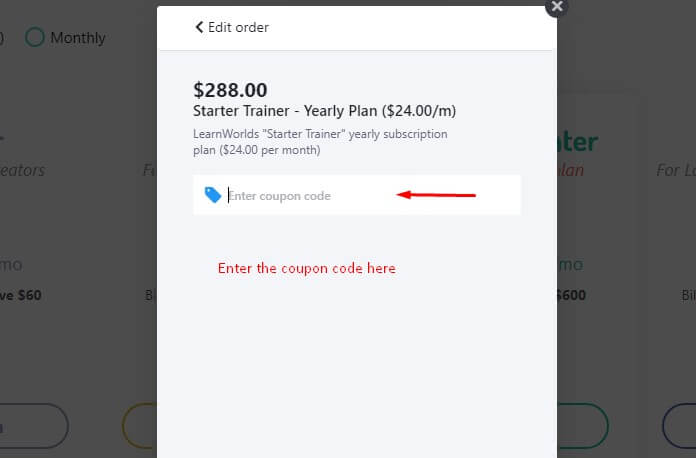
Task: Click the LearnWorlds yearly subscription description text
Action: [320, 142]
